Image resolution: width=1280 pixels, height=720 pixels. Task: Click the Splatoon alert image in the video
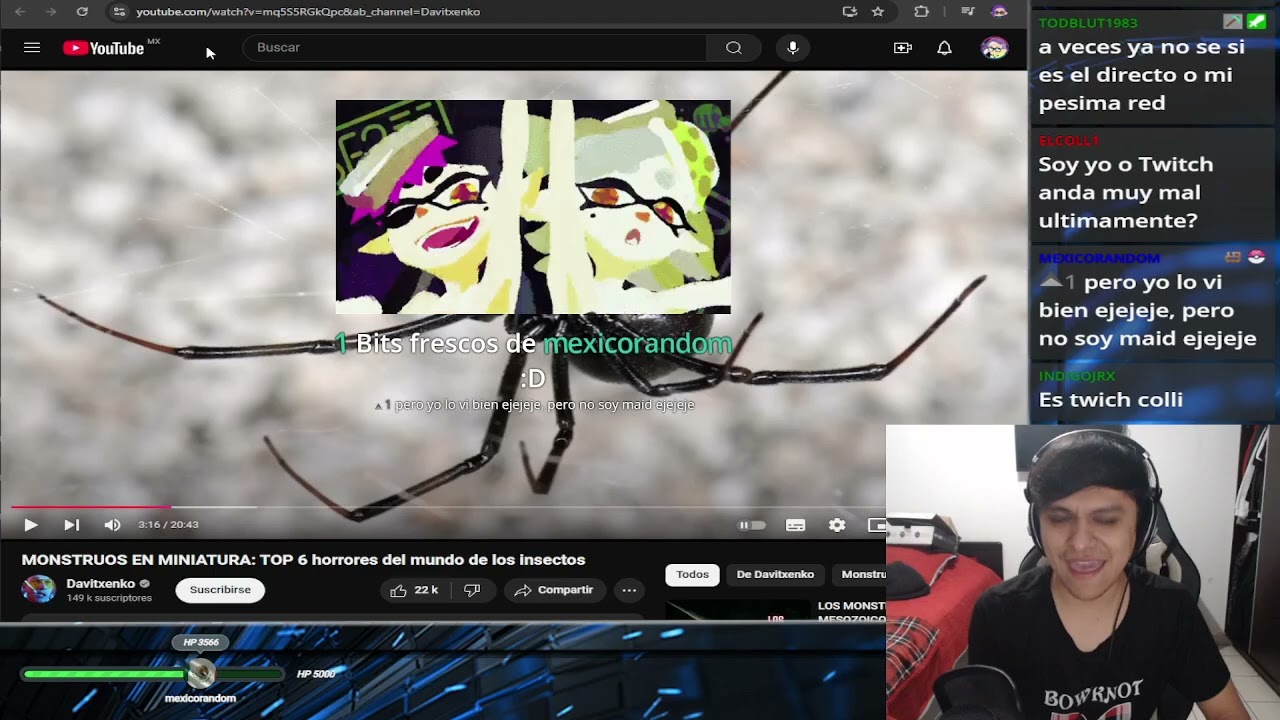click(533, 207)
